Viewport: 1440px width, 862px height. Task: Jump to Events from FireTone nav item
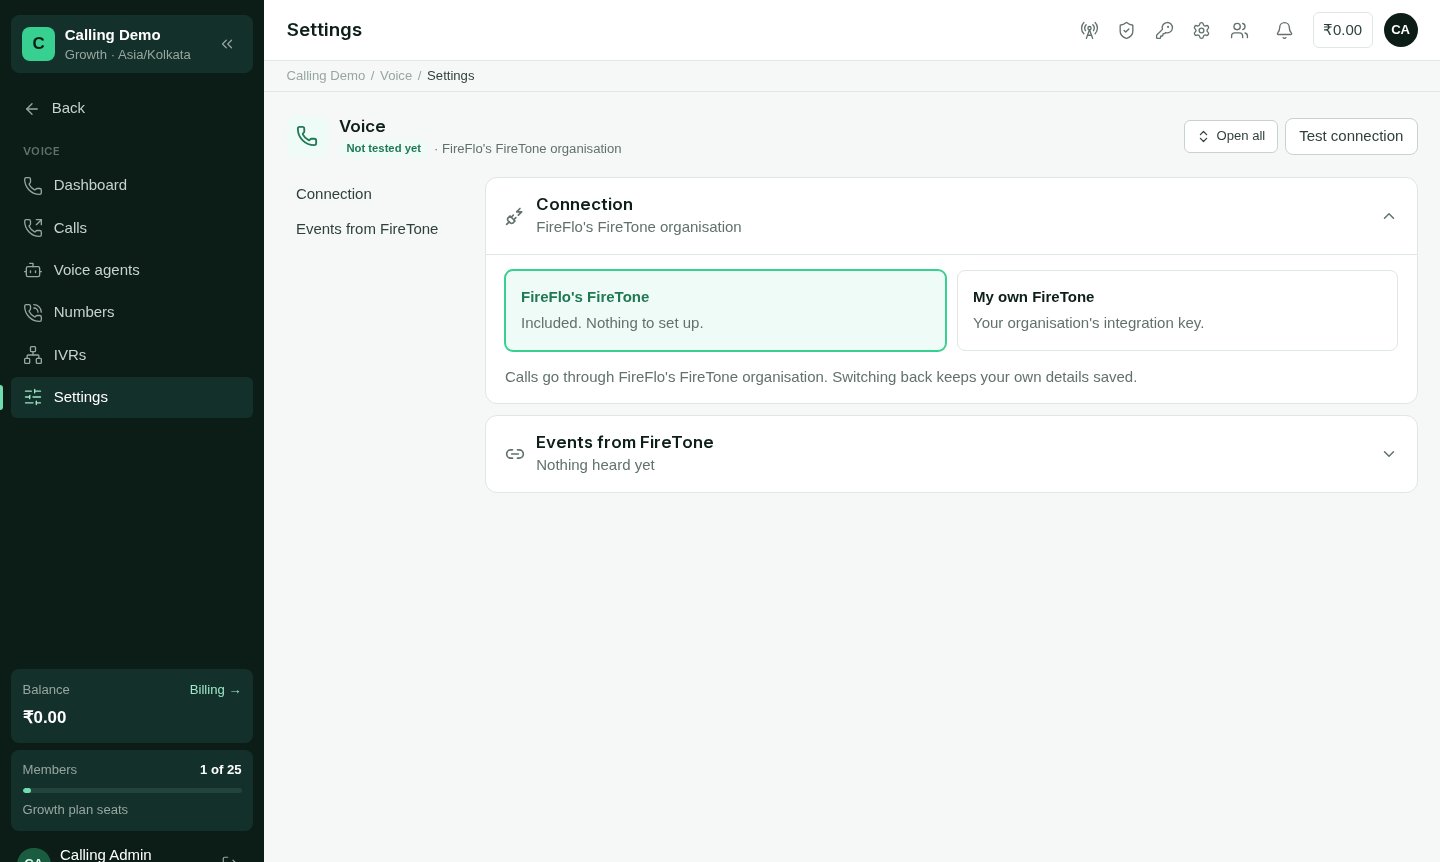(367, 229)
